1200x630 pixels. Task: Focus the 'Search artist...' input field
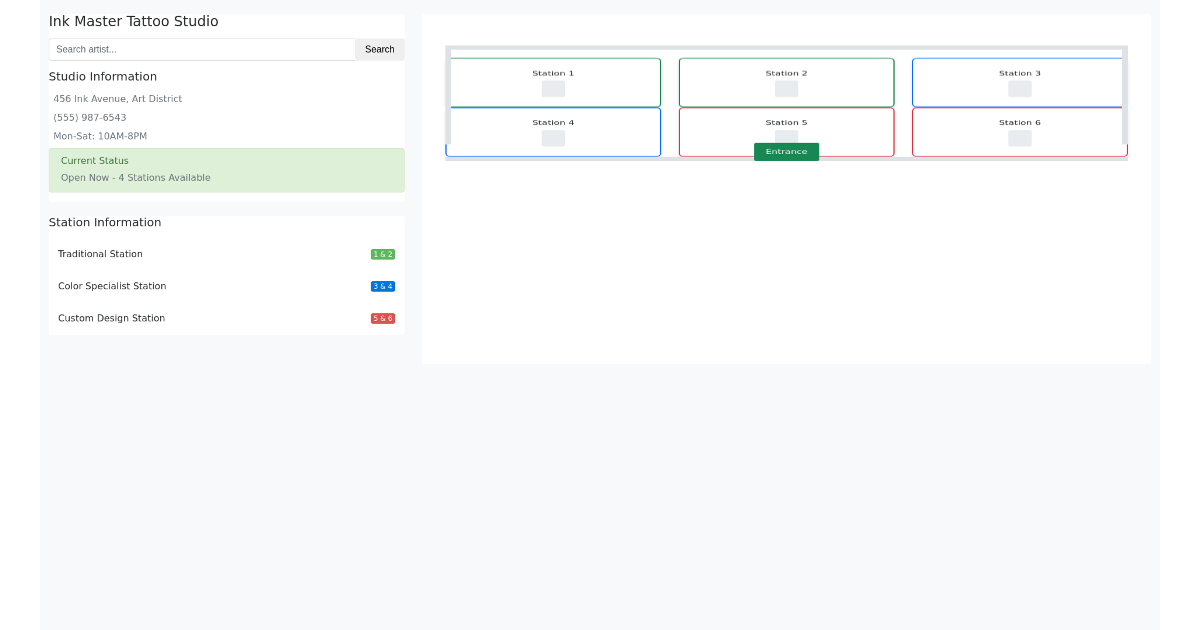coord(202,49)
